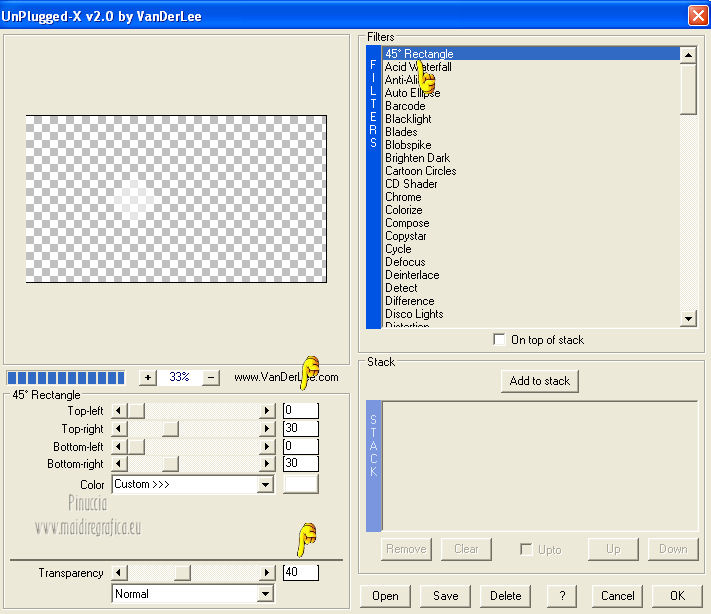Click left arrow of Top-right slider

[x=119, y=429]
